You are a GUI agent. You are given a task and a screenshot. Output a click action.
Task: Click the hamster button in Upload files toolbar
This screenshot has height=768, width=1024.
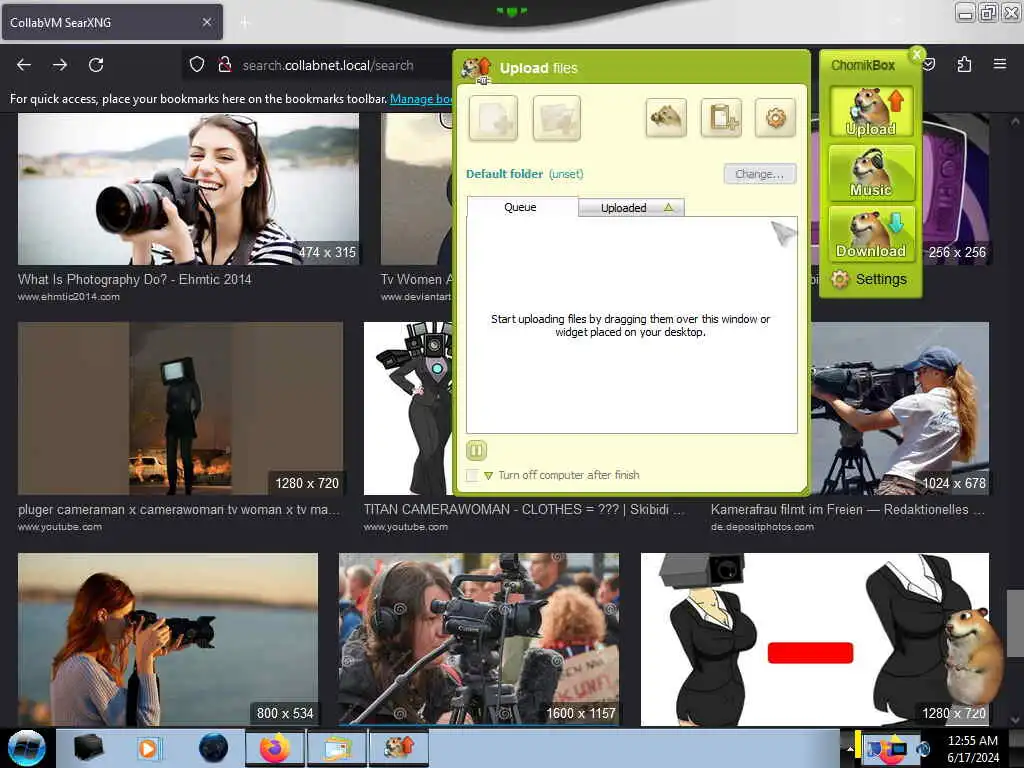coord(665,118)
